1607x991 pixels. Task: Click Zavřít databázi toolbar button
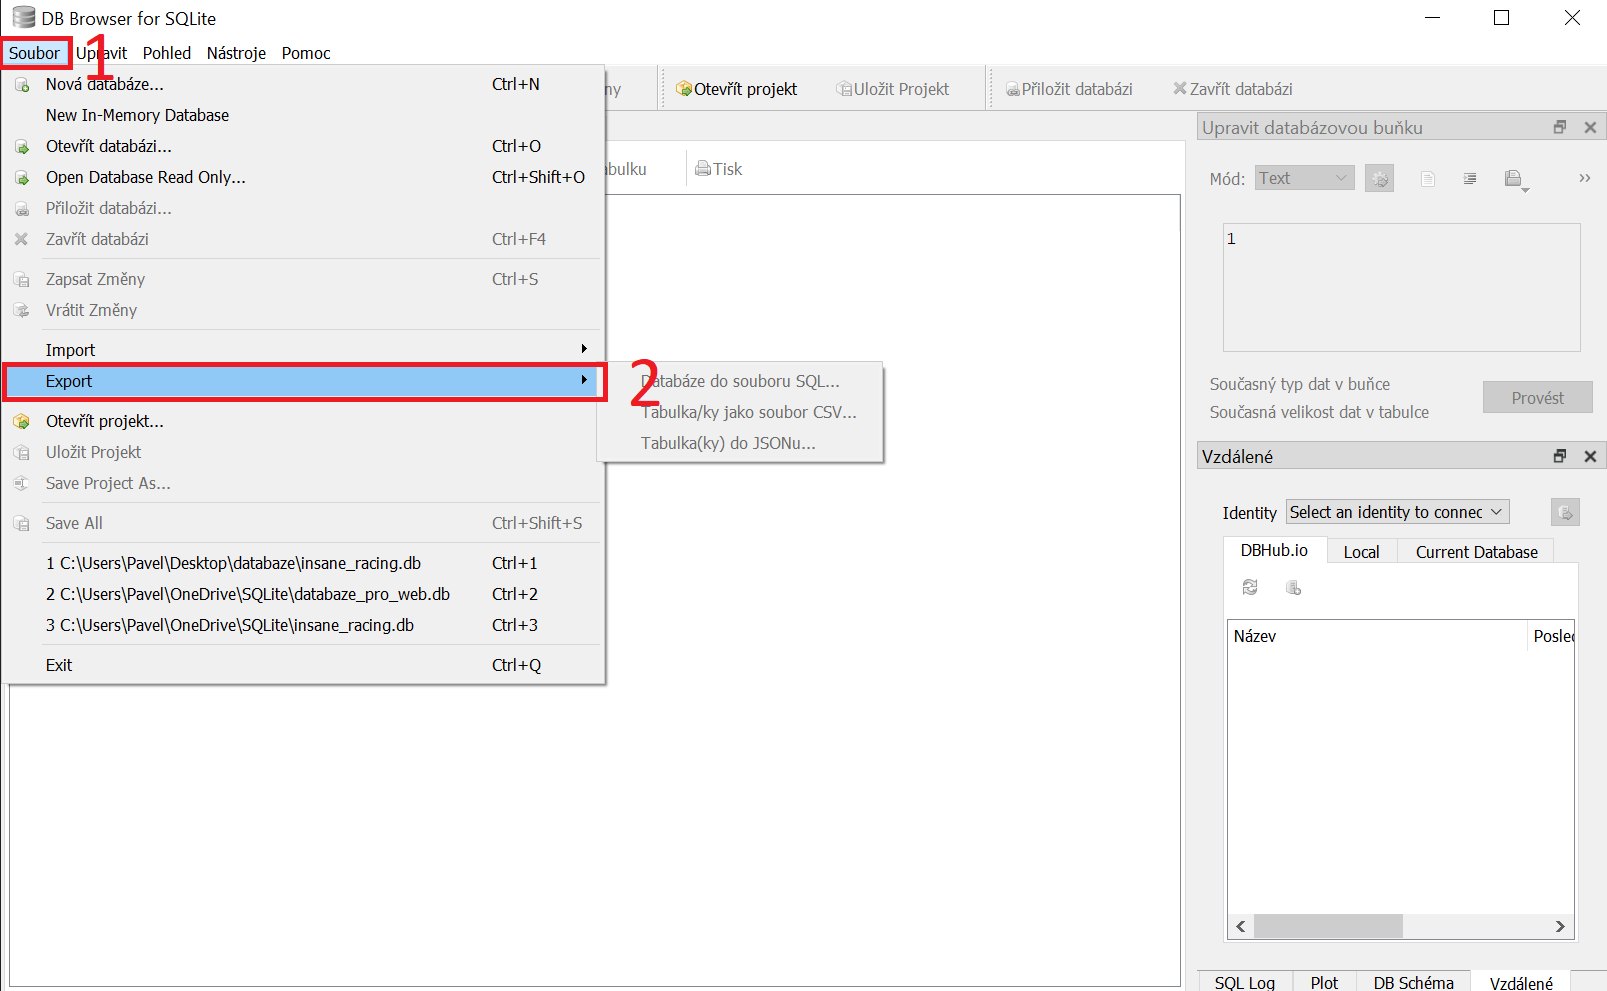1232,89
